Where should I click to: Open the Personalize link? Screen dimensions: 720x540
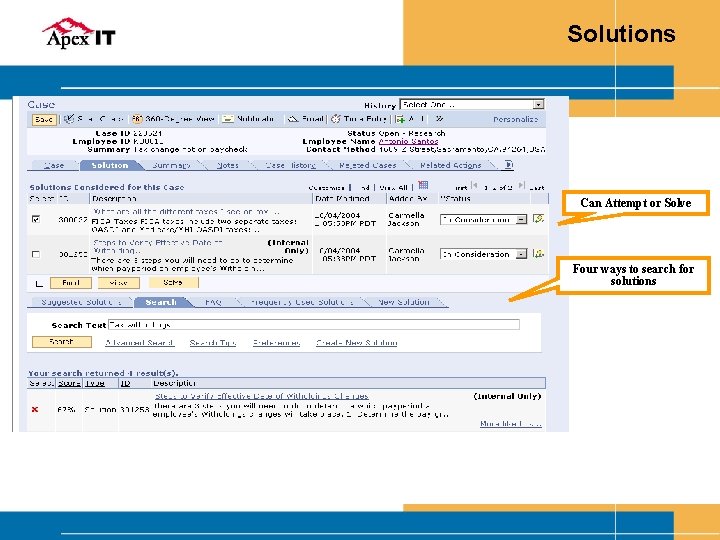[515, 119]
